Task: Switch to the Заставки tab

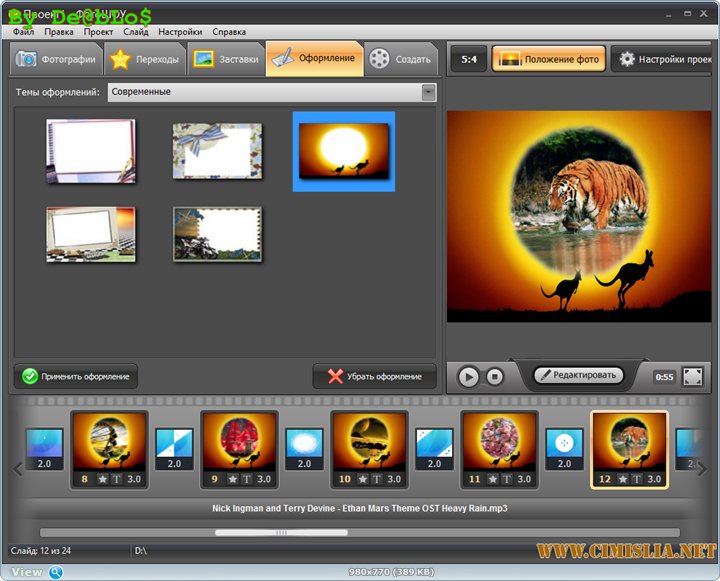Action: pos(227,59)
